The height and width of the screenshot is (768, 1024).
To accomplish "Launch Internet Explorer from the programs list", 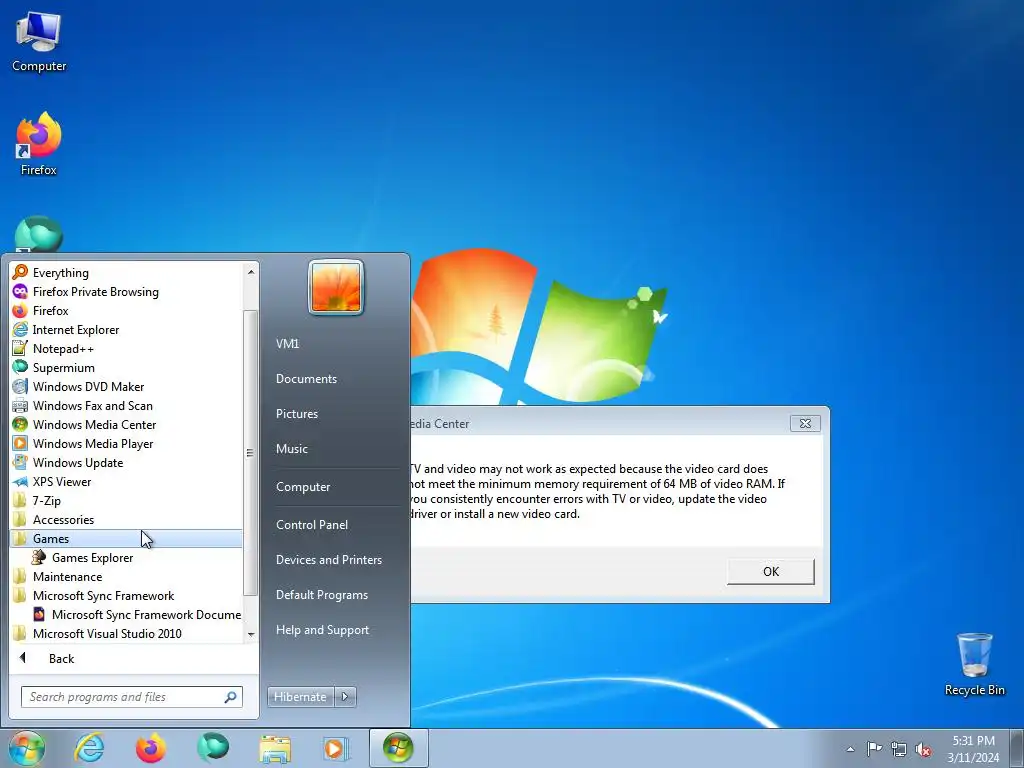I will [x=126, y=330].
